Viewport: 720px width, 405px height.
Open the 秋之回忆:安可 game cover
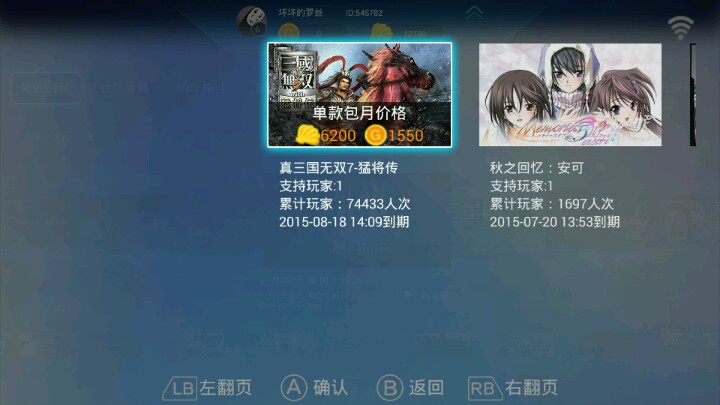(x=570, y=95)
